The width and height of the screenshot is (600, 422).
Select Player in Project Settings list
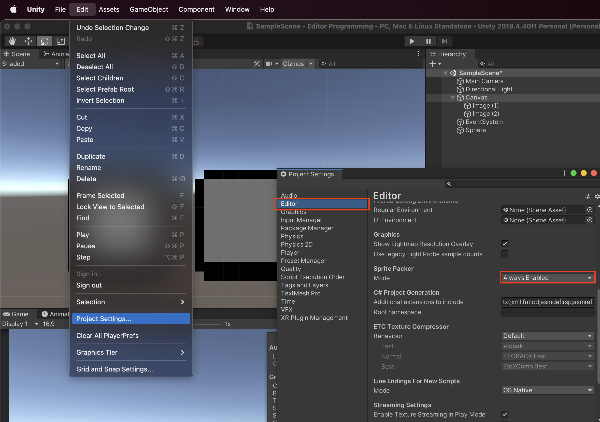point(290,253)
